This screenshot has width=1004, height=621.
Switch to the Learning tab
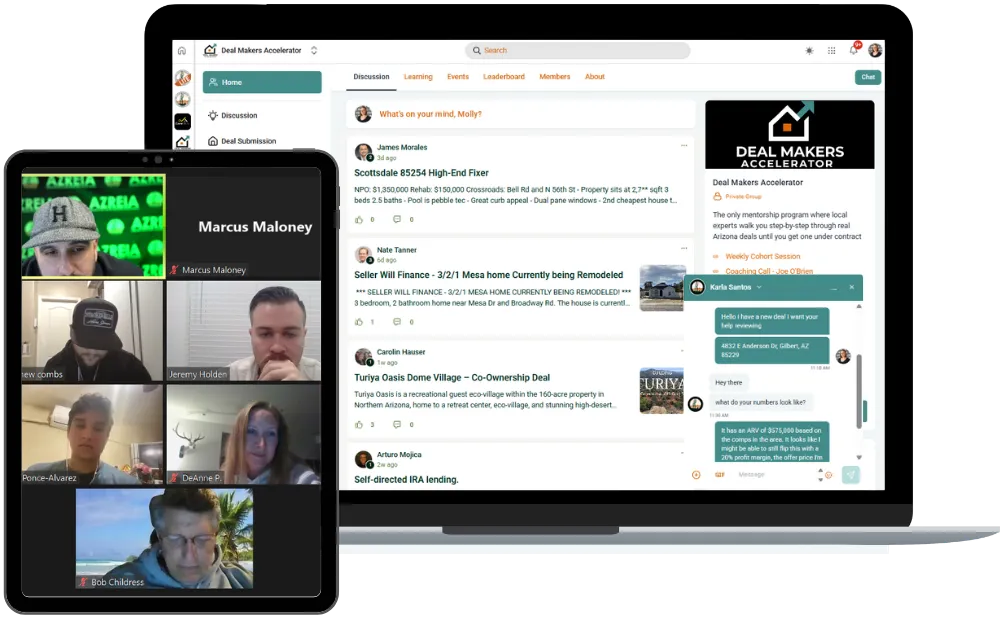418,77
